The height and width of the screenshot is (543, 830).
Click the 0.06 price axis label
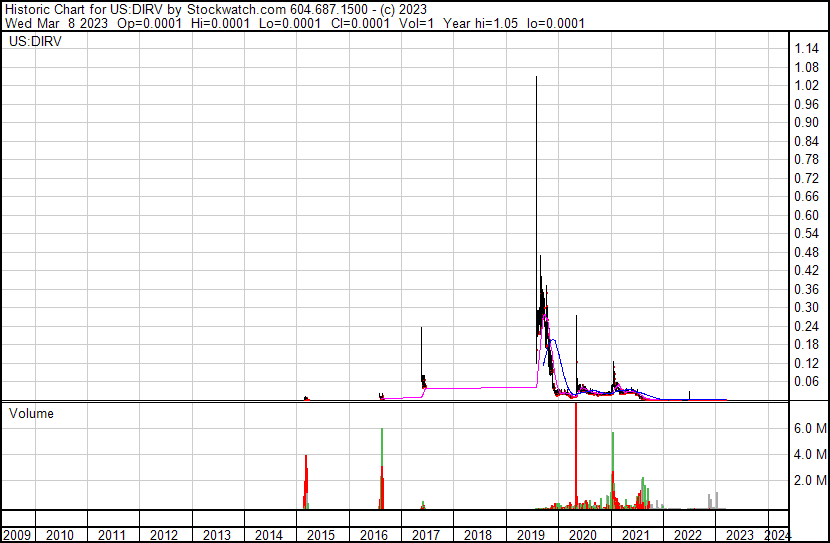[807, 382]
